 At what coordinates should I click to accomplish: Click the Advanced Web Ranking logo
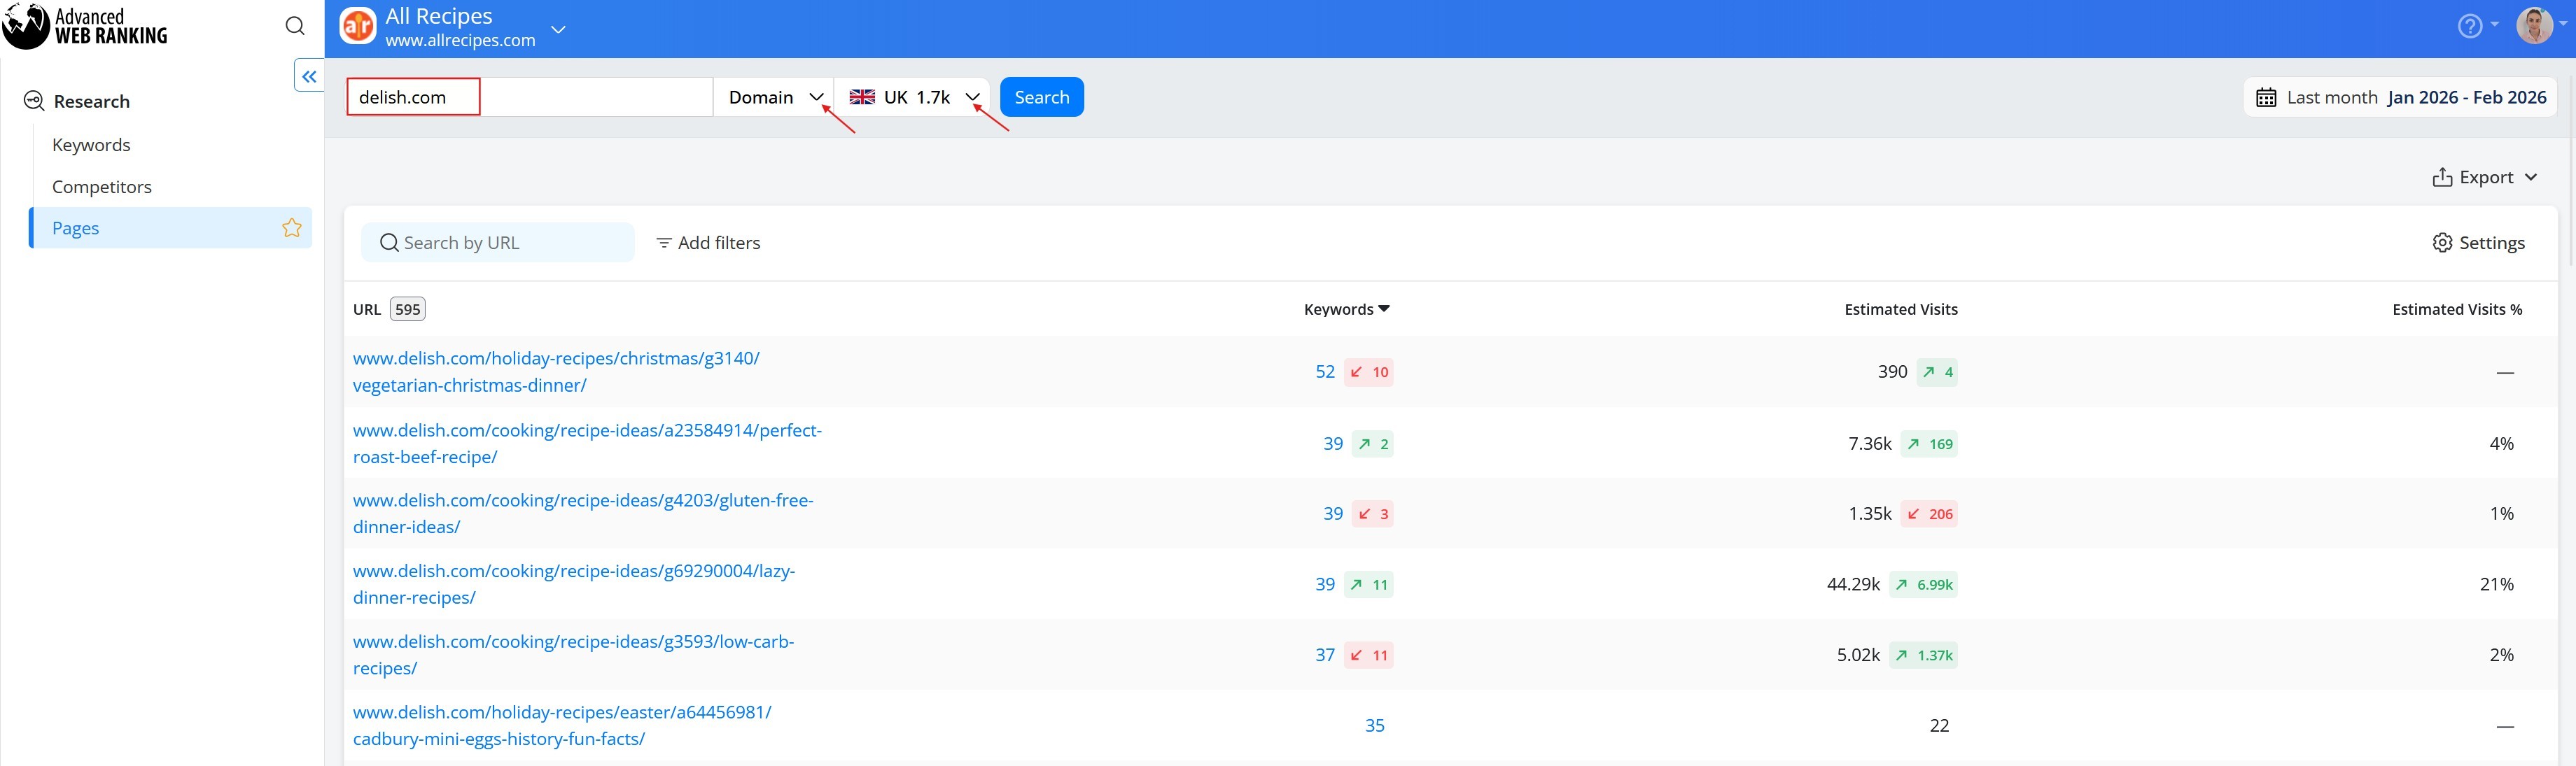pyautogui.click(x=85, y=26)
